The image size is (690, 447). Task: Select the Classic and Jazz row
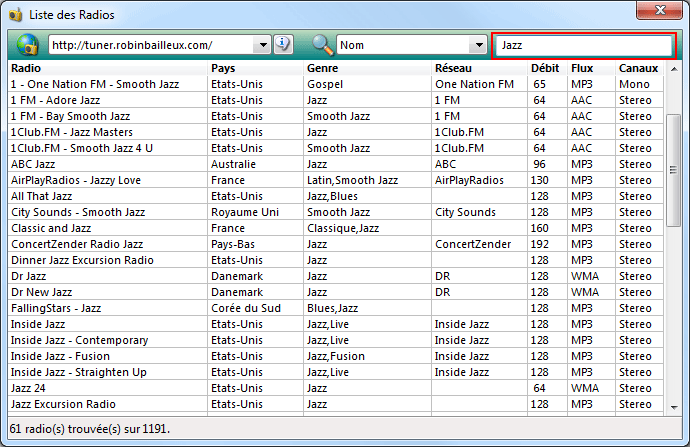click(335, 228)
